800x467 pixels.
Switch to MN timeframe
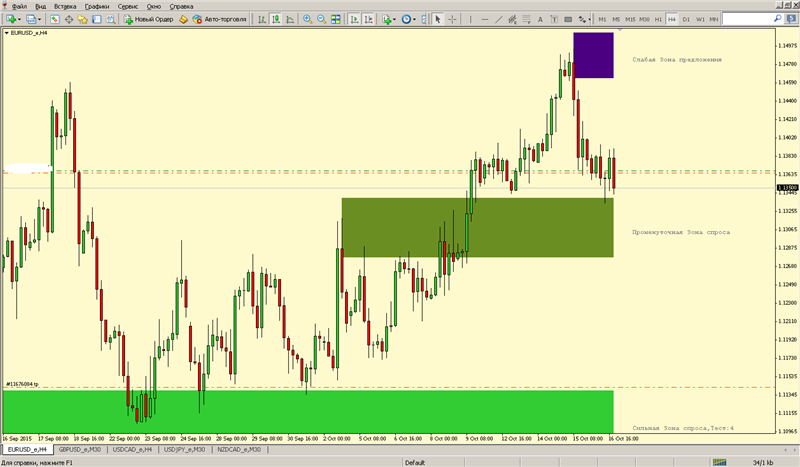click(713, 19)
